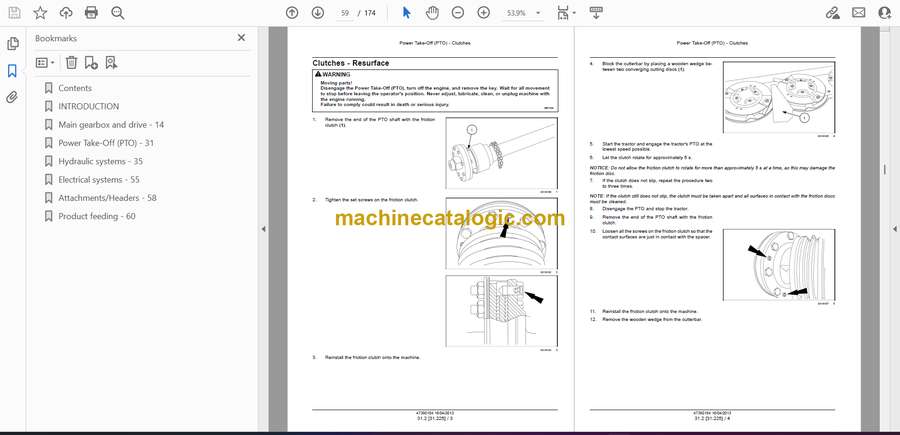Activate the hand pan tool

tap(432, 13)
